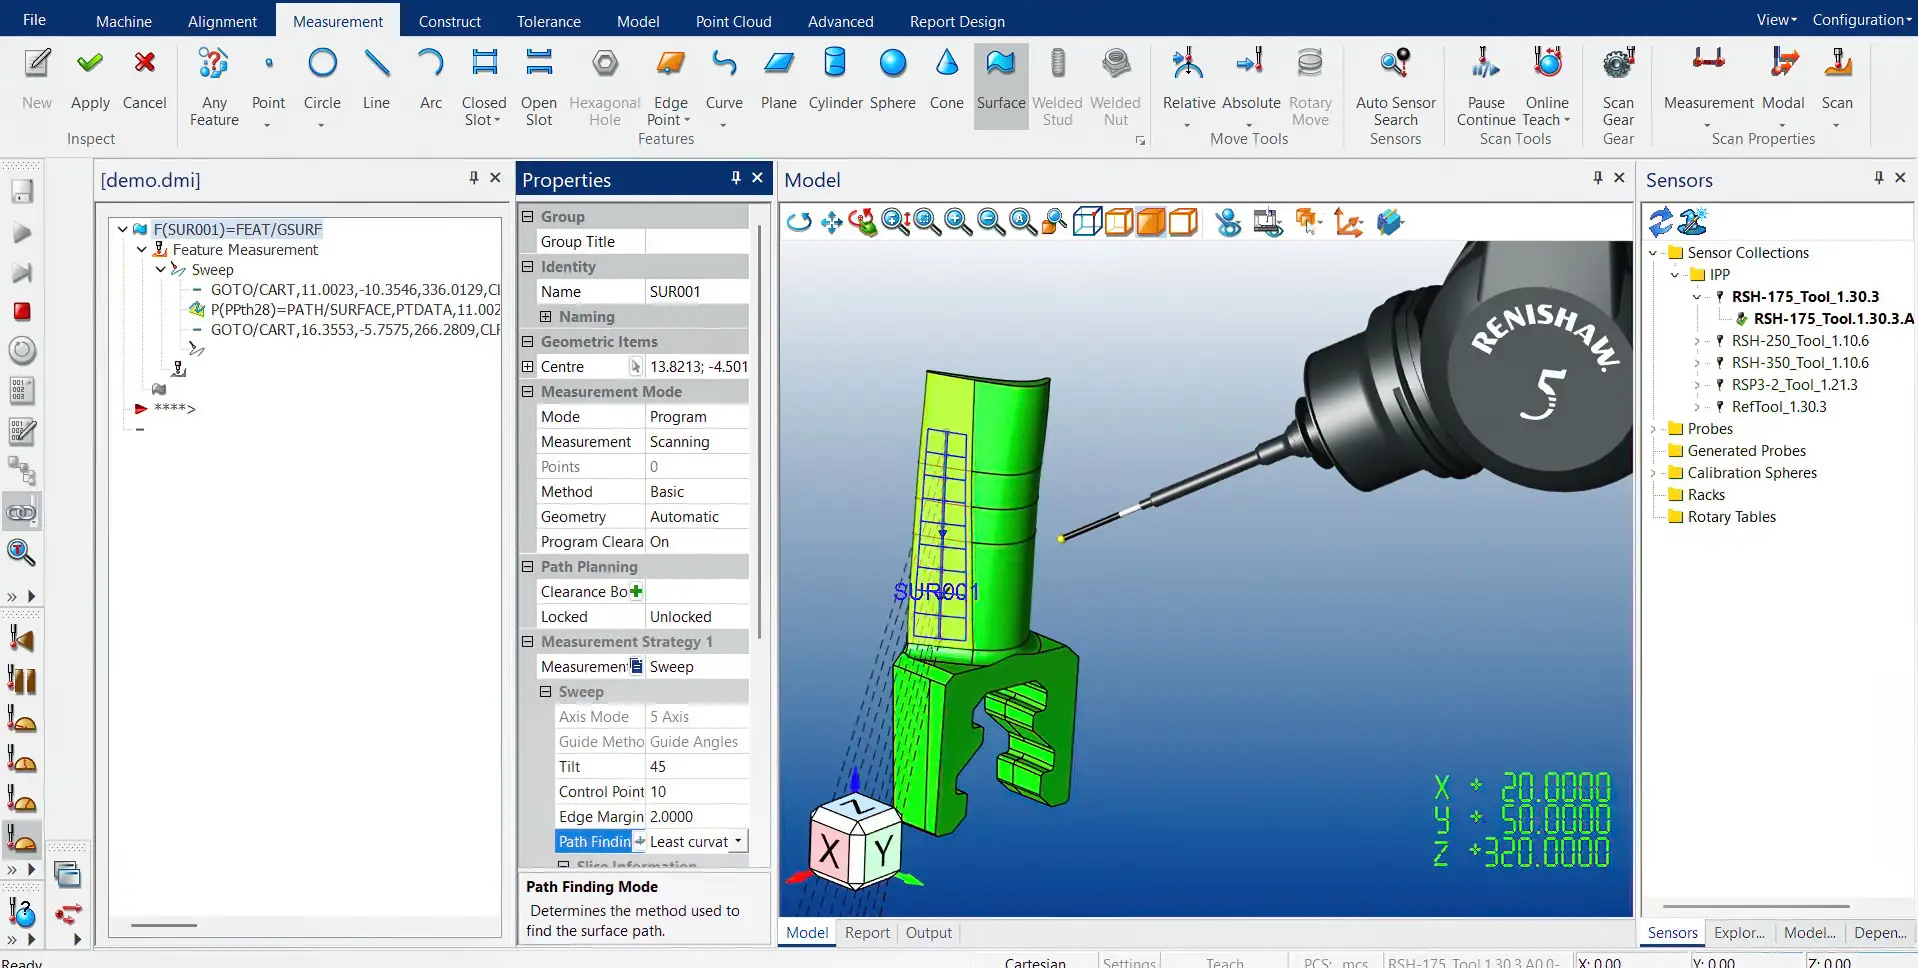Image resolution: width=1918 pixels, height=968 pixels.
Task: Click the Tilt value field
Action: (697, 767)
